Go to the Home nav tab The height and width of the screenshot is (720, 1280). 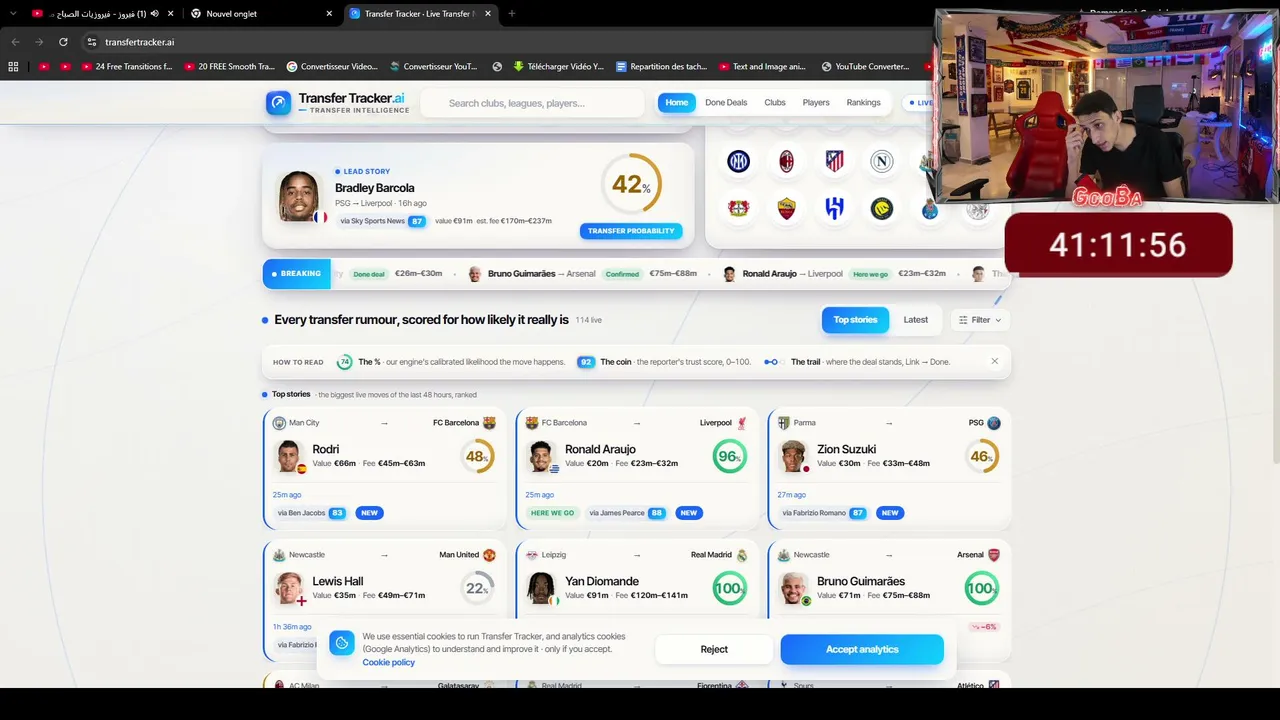coord(677,103)
